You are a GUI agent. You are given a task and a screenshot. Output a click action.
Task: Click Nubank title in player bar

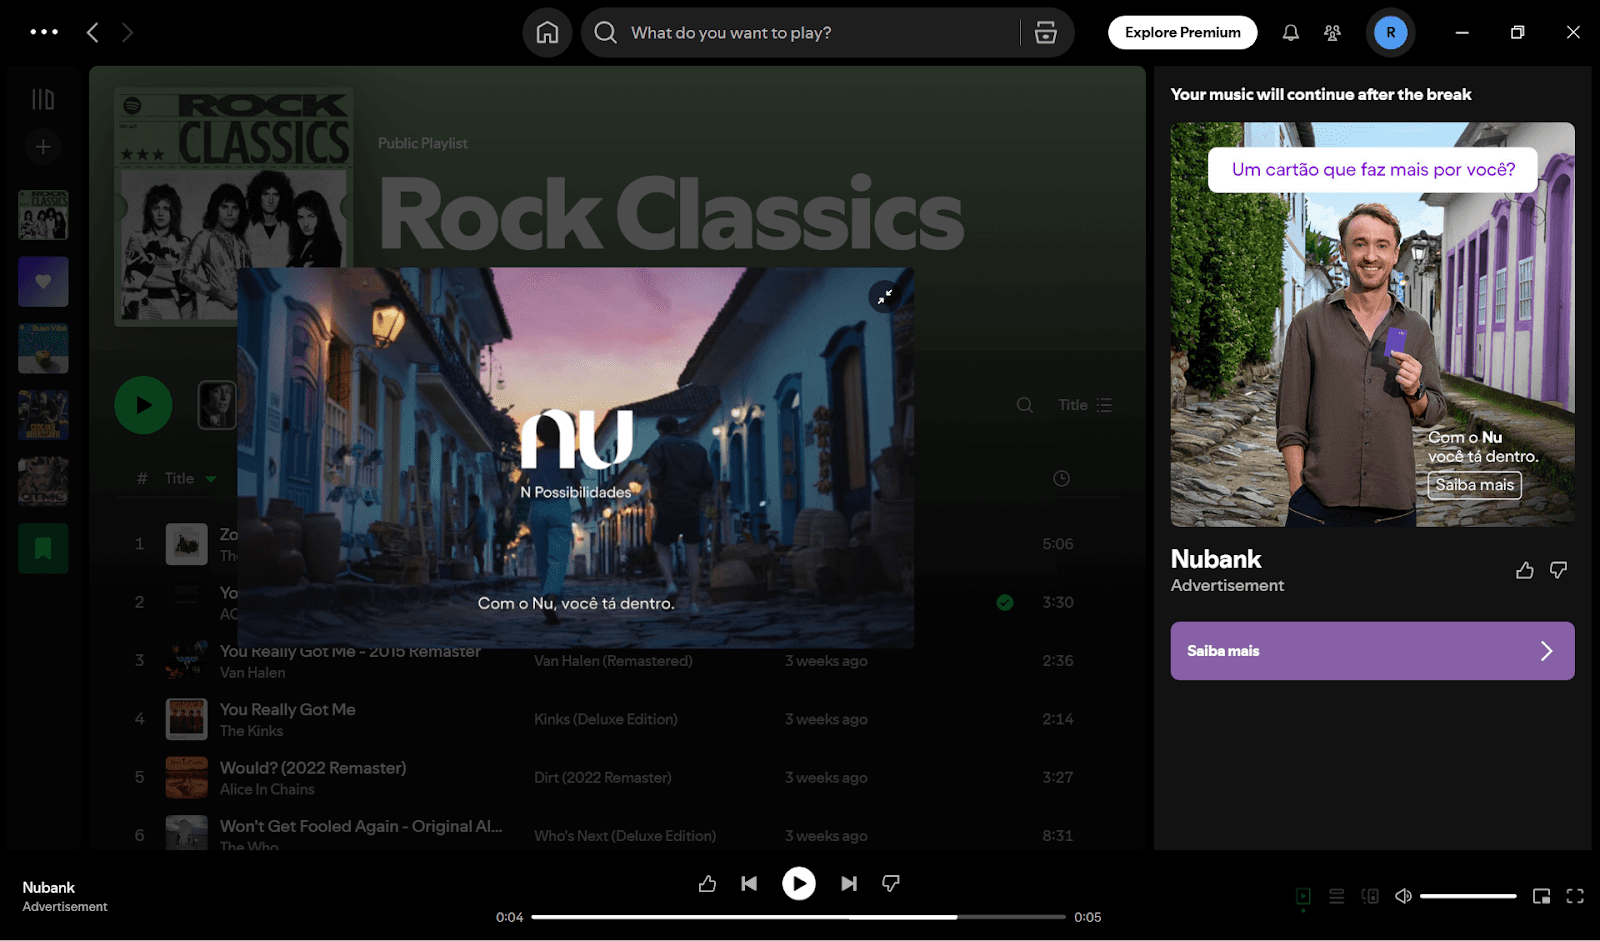tap(49, 888)
